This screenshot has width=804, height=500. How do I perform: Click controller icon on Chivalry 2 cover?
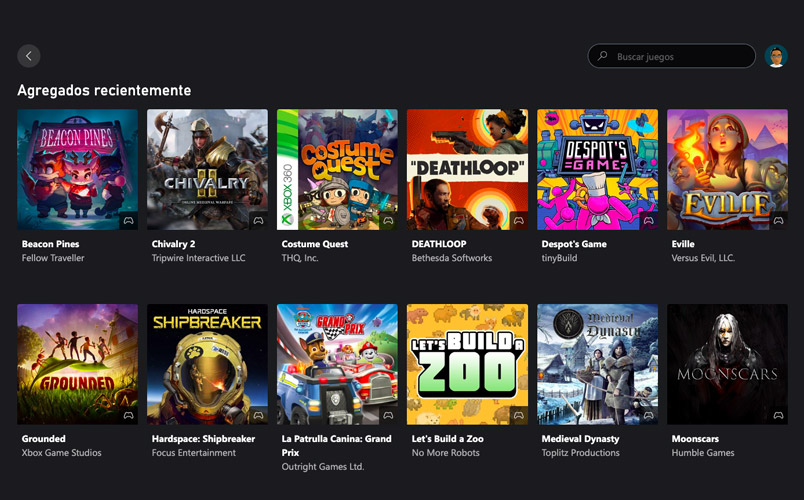click(258, 221)
